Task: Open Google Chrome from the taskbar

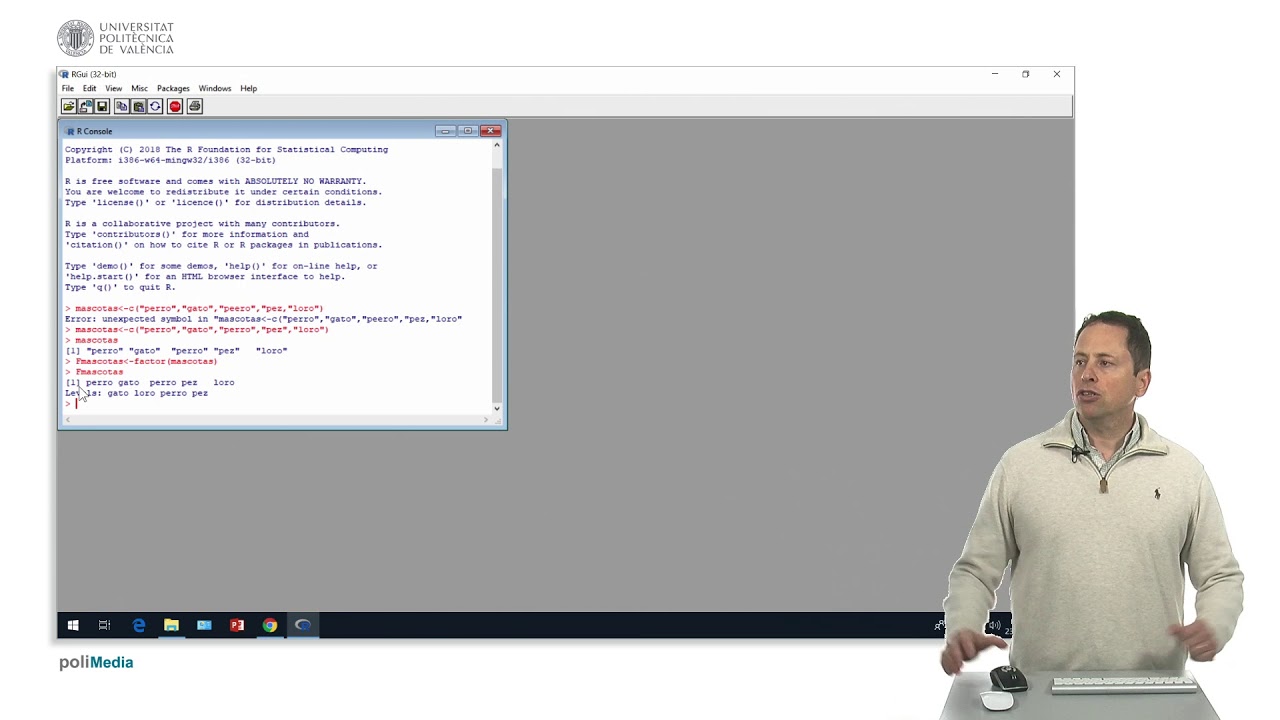Action: (270, 626)
